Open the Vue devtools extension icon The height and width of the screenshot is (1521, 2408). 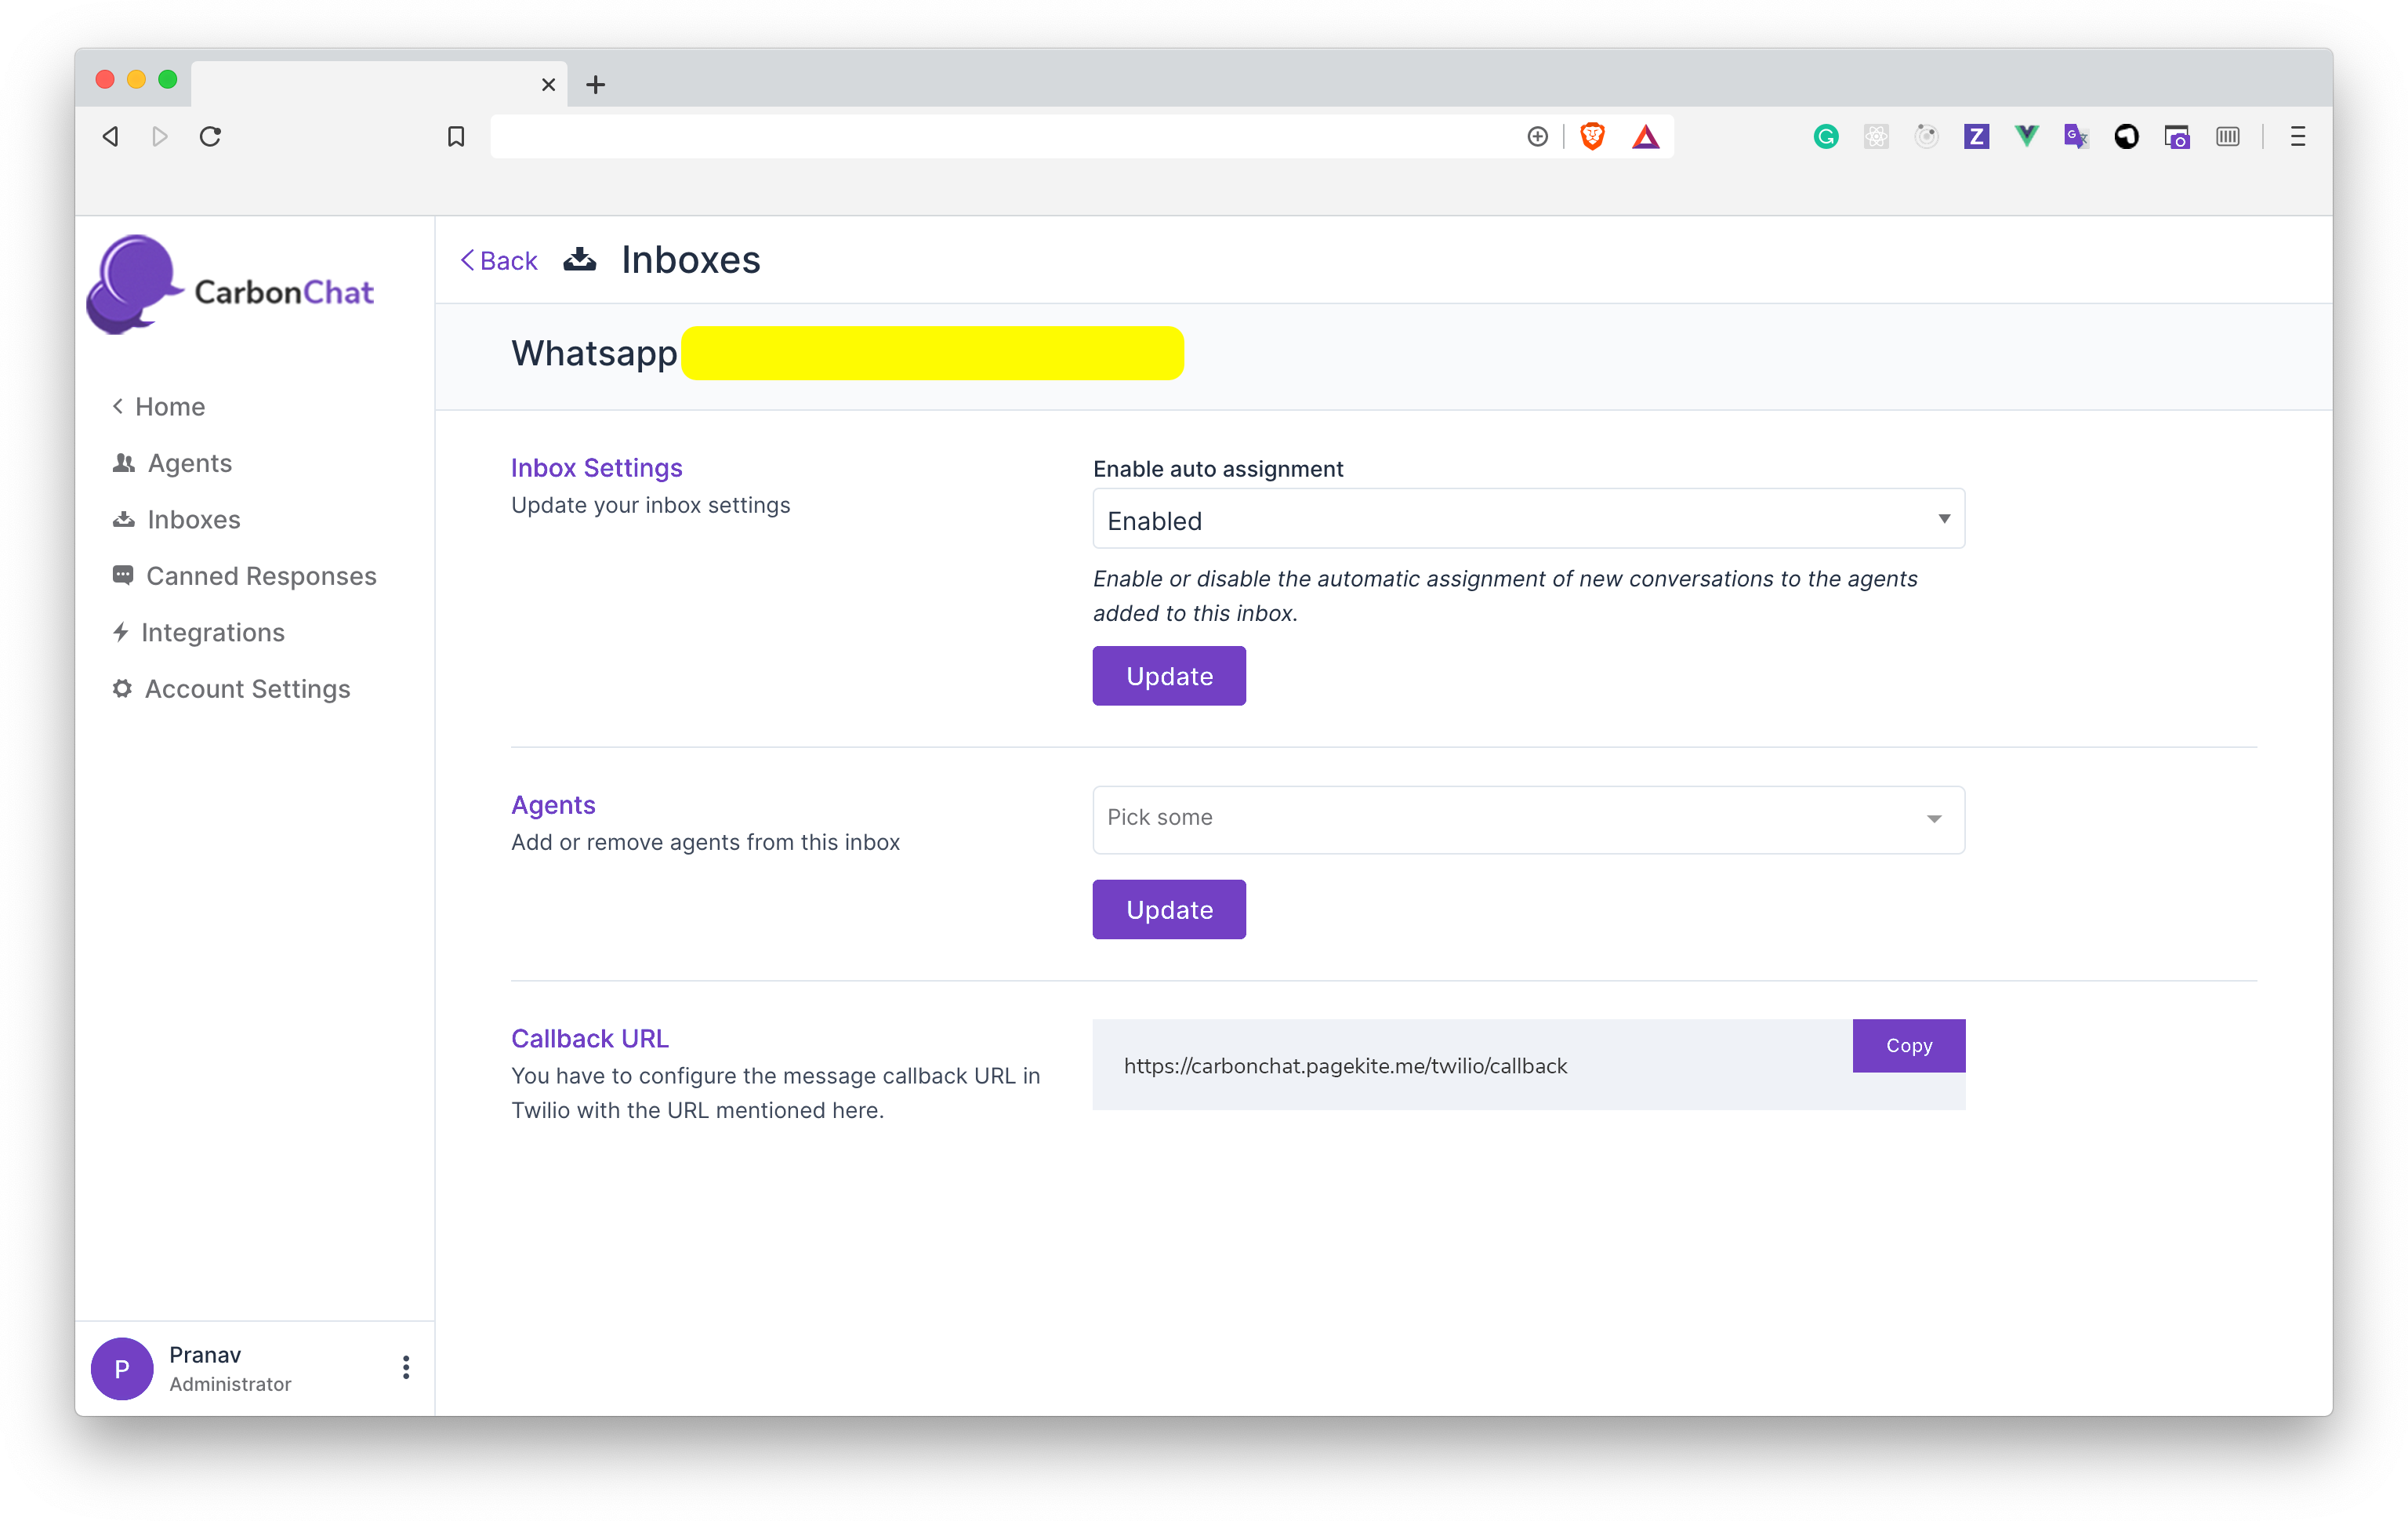point(2026,136)
